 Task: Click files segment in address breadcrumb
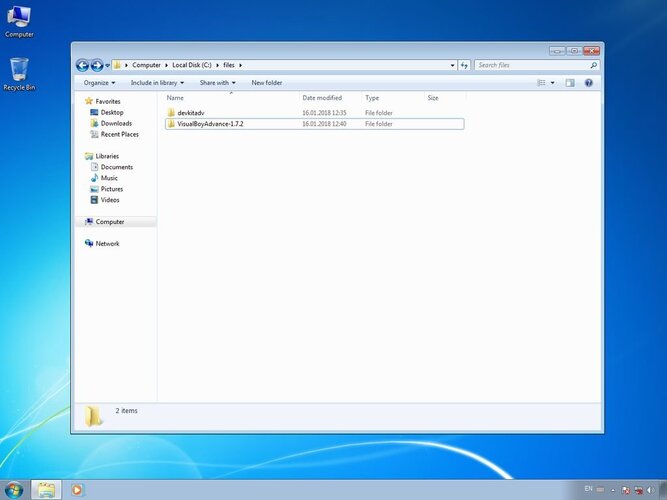click(x=229, y=65)
